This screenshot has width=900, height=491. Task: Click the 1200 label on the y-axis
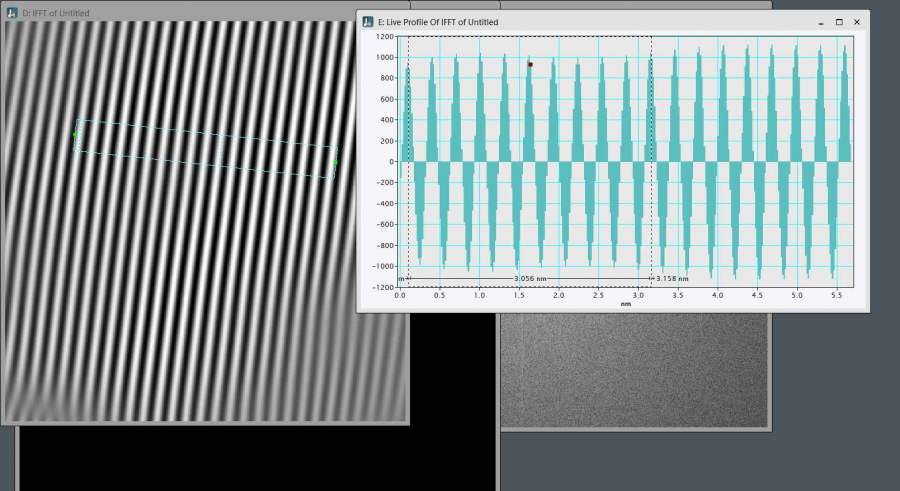[x=386, y=37]
